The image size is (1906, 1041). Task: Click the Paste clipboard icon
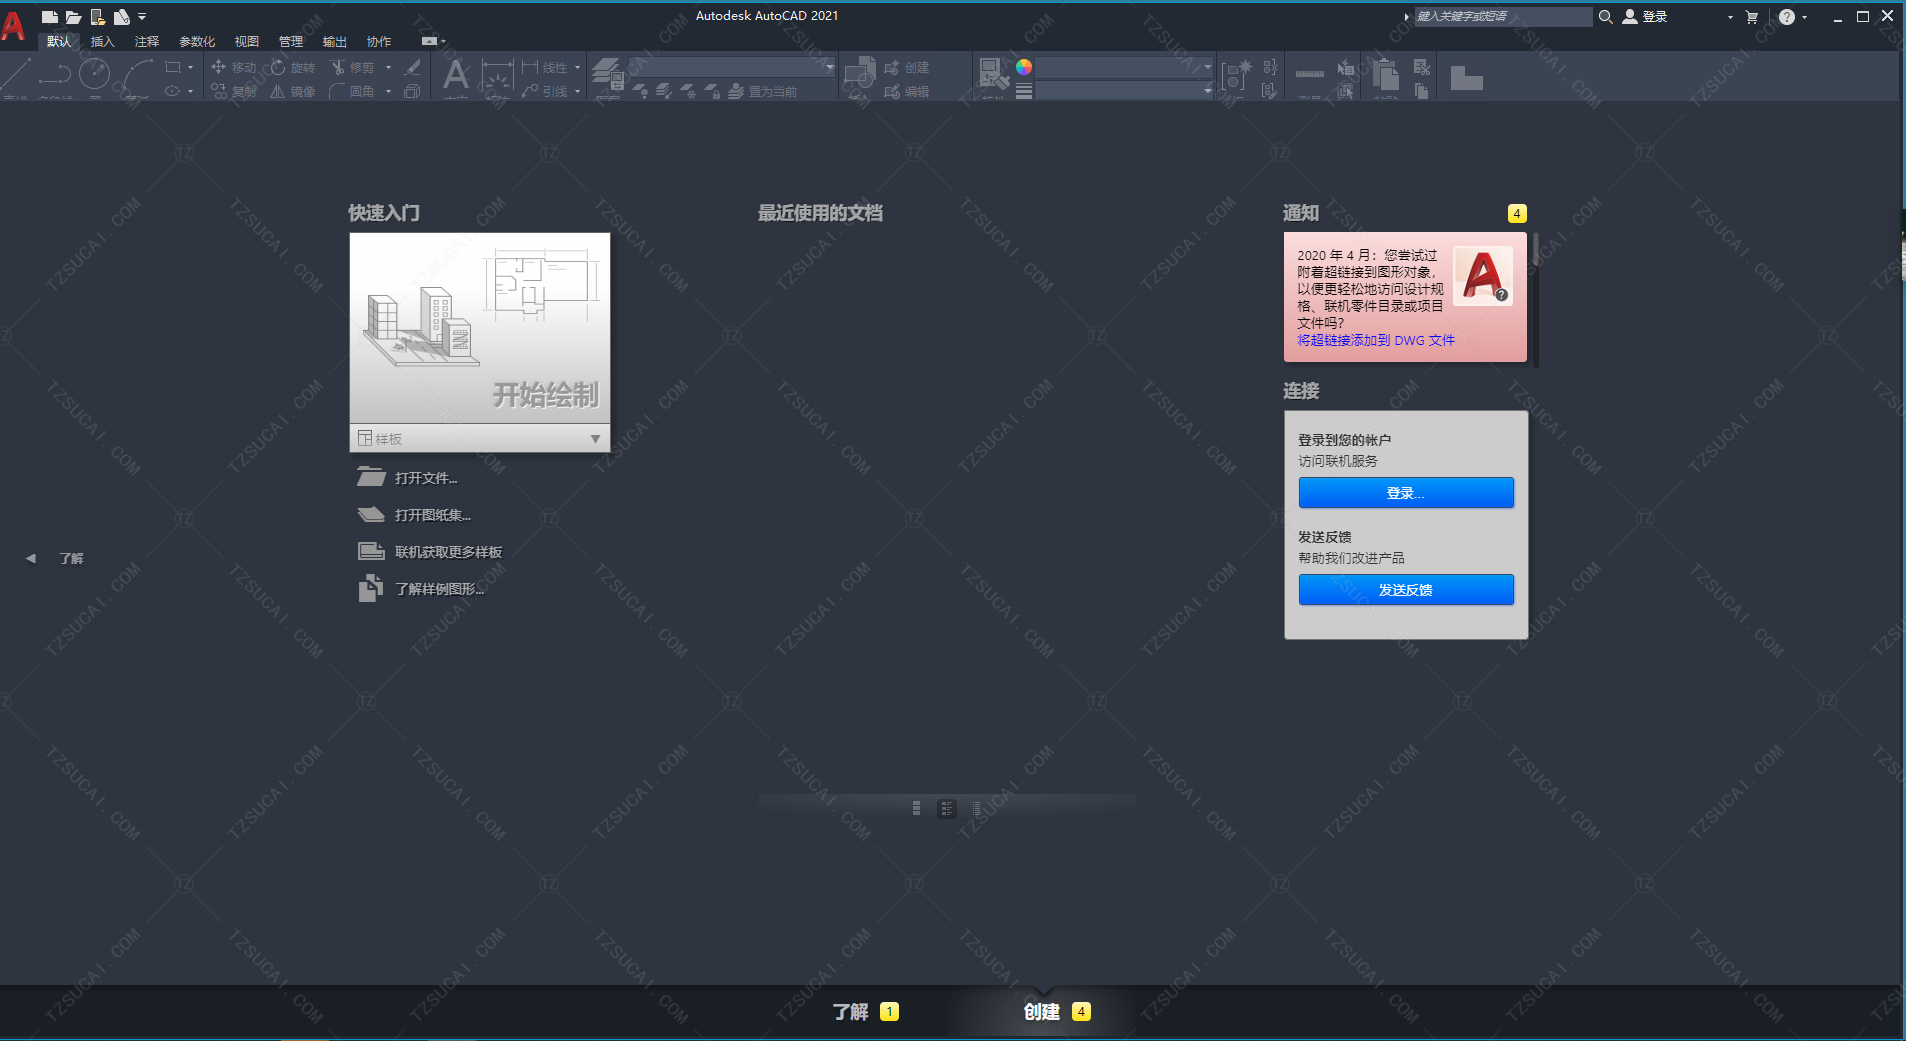pyautogui.click(x=1385, y=76)
